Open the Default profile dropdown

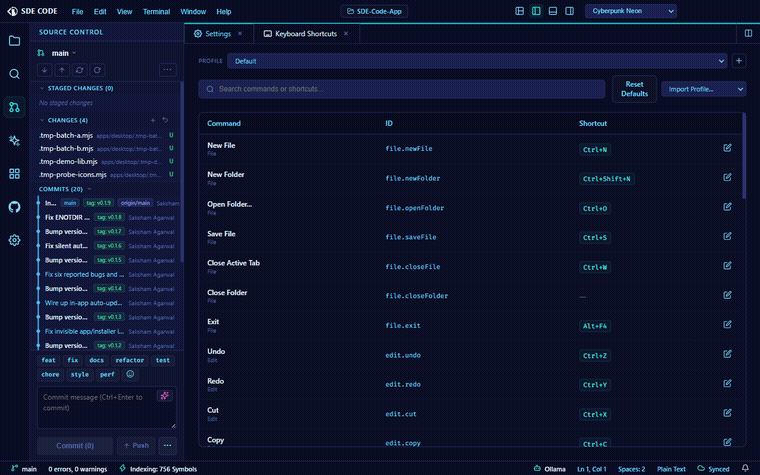(x=477, y=61)
